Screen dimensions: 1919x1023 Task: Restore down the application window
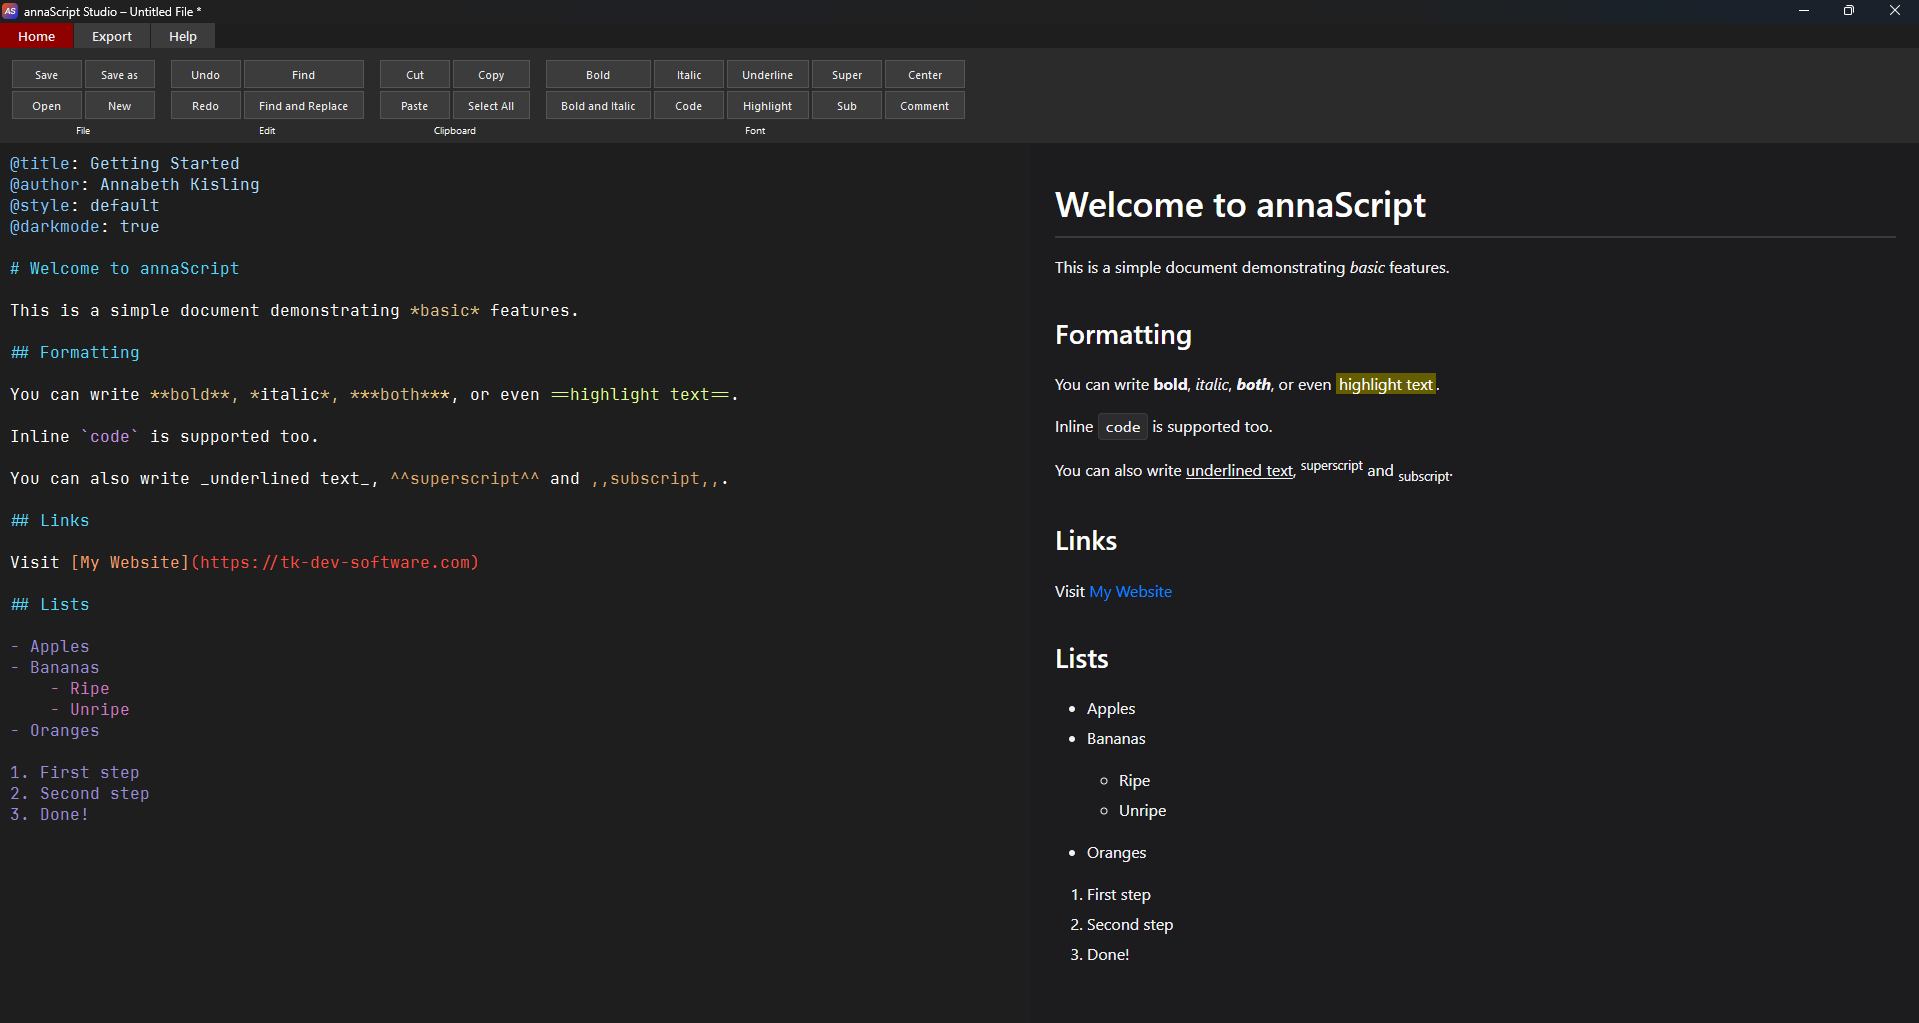point(1849,11)
